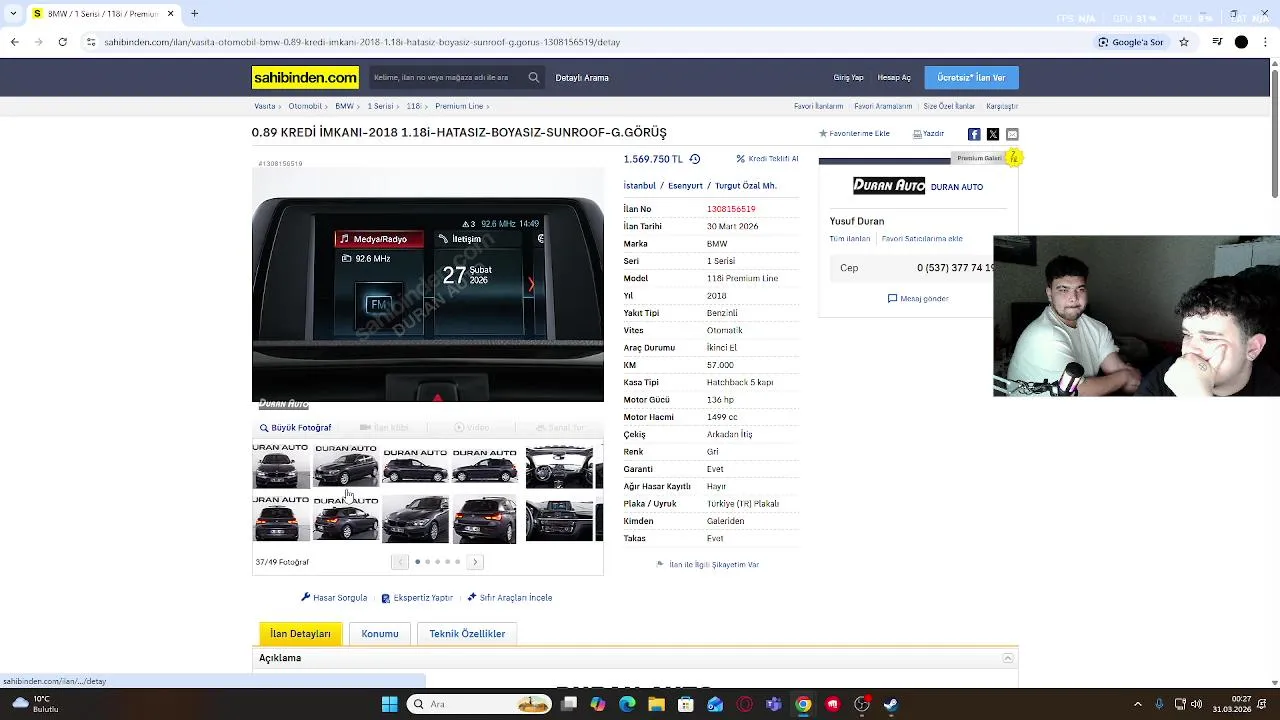The image size is (1280, 720).
Task: Click Favorilerime Ekle star link
Action: tap(854, 134)
